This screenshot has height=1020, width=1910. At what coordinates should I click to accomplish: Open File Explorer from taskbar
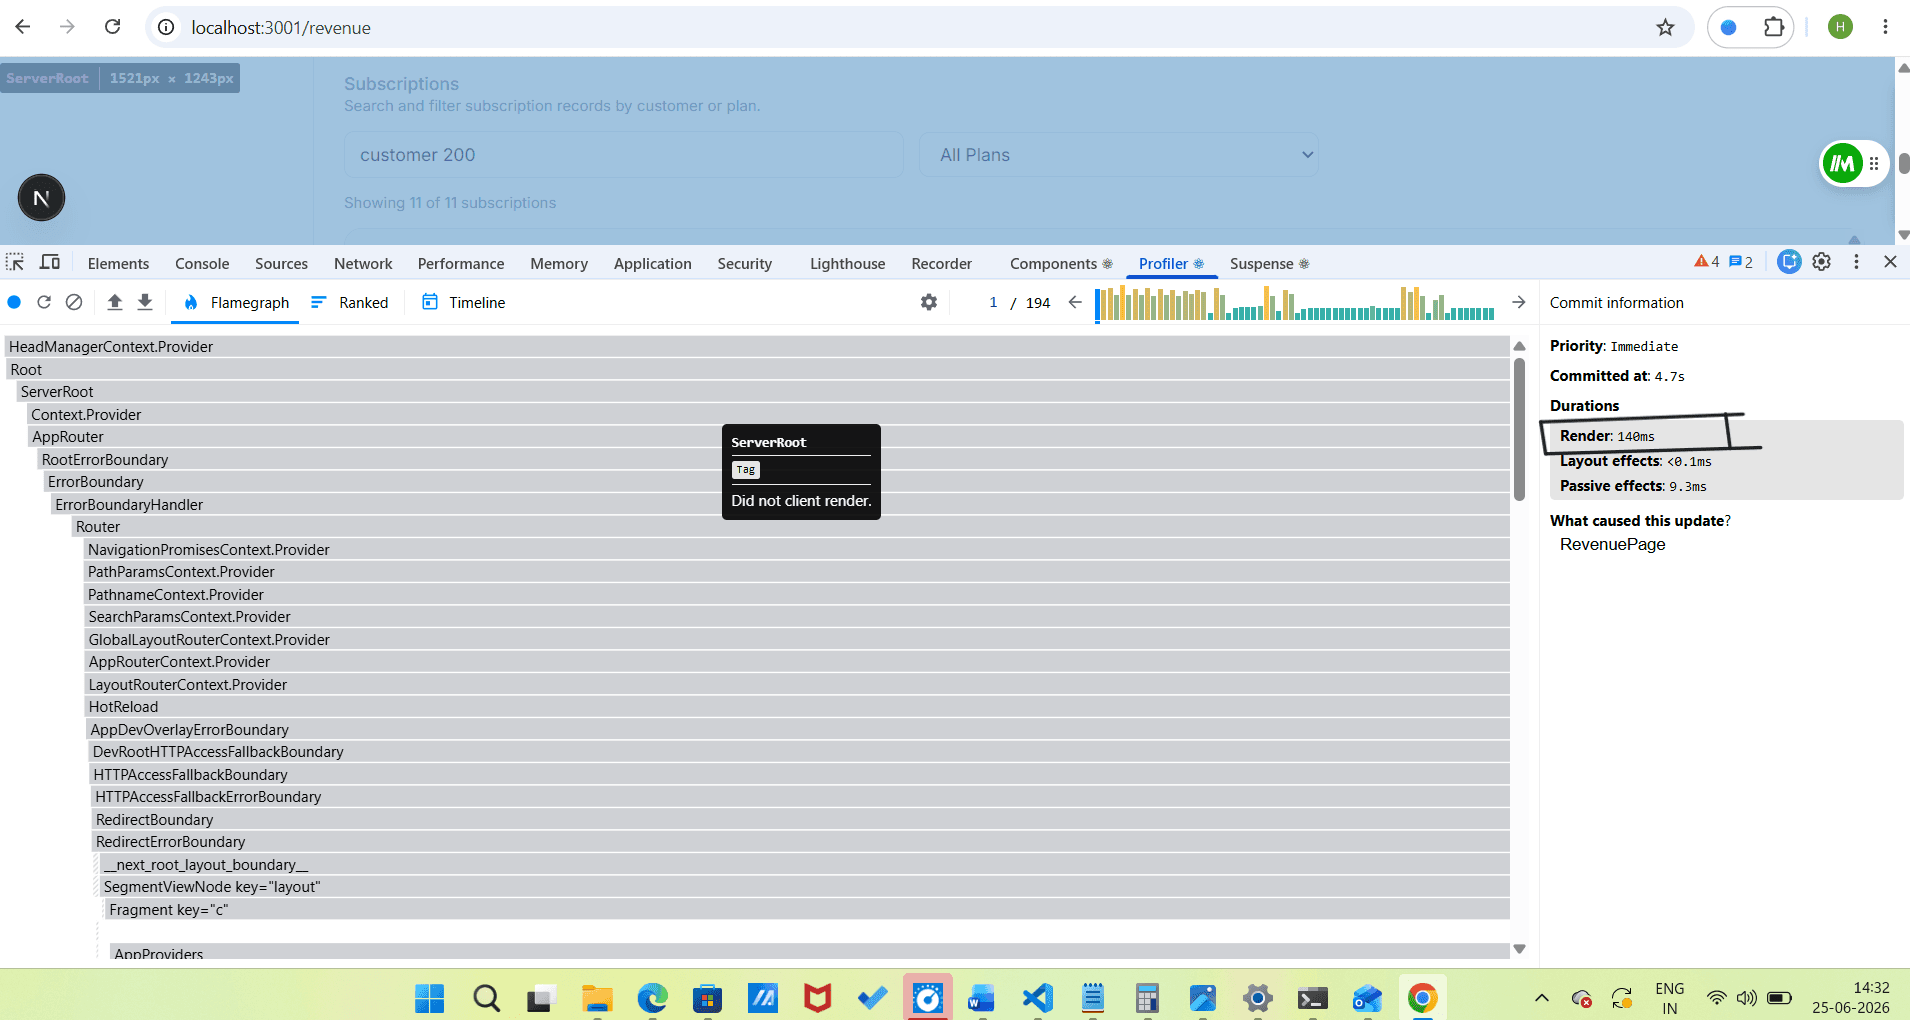(x=597, y=997)
